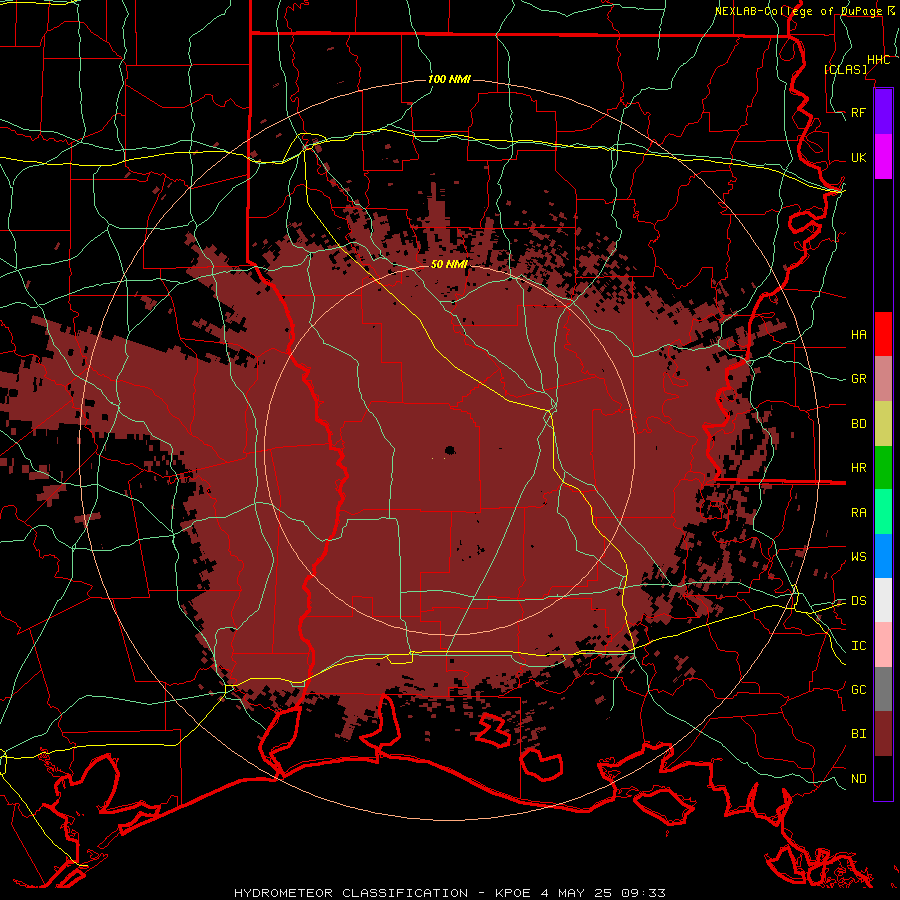
Task: Click the HA legend label text
Action: (x=858, y=334)
